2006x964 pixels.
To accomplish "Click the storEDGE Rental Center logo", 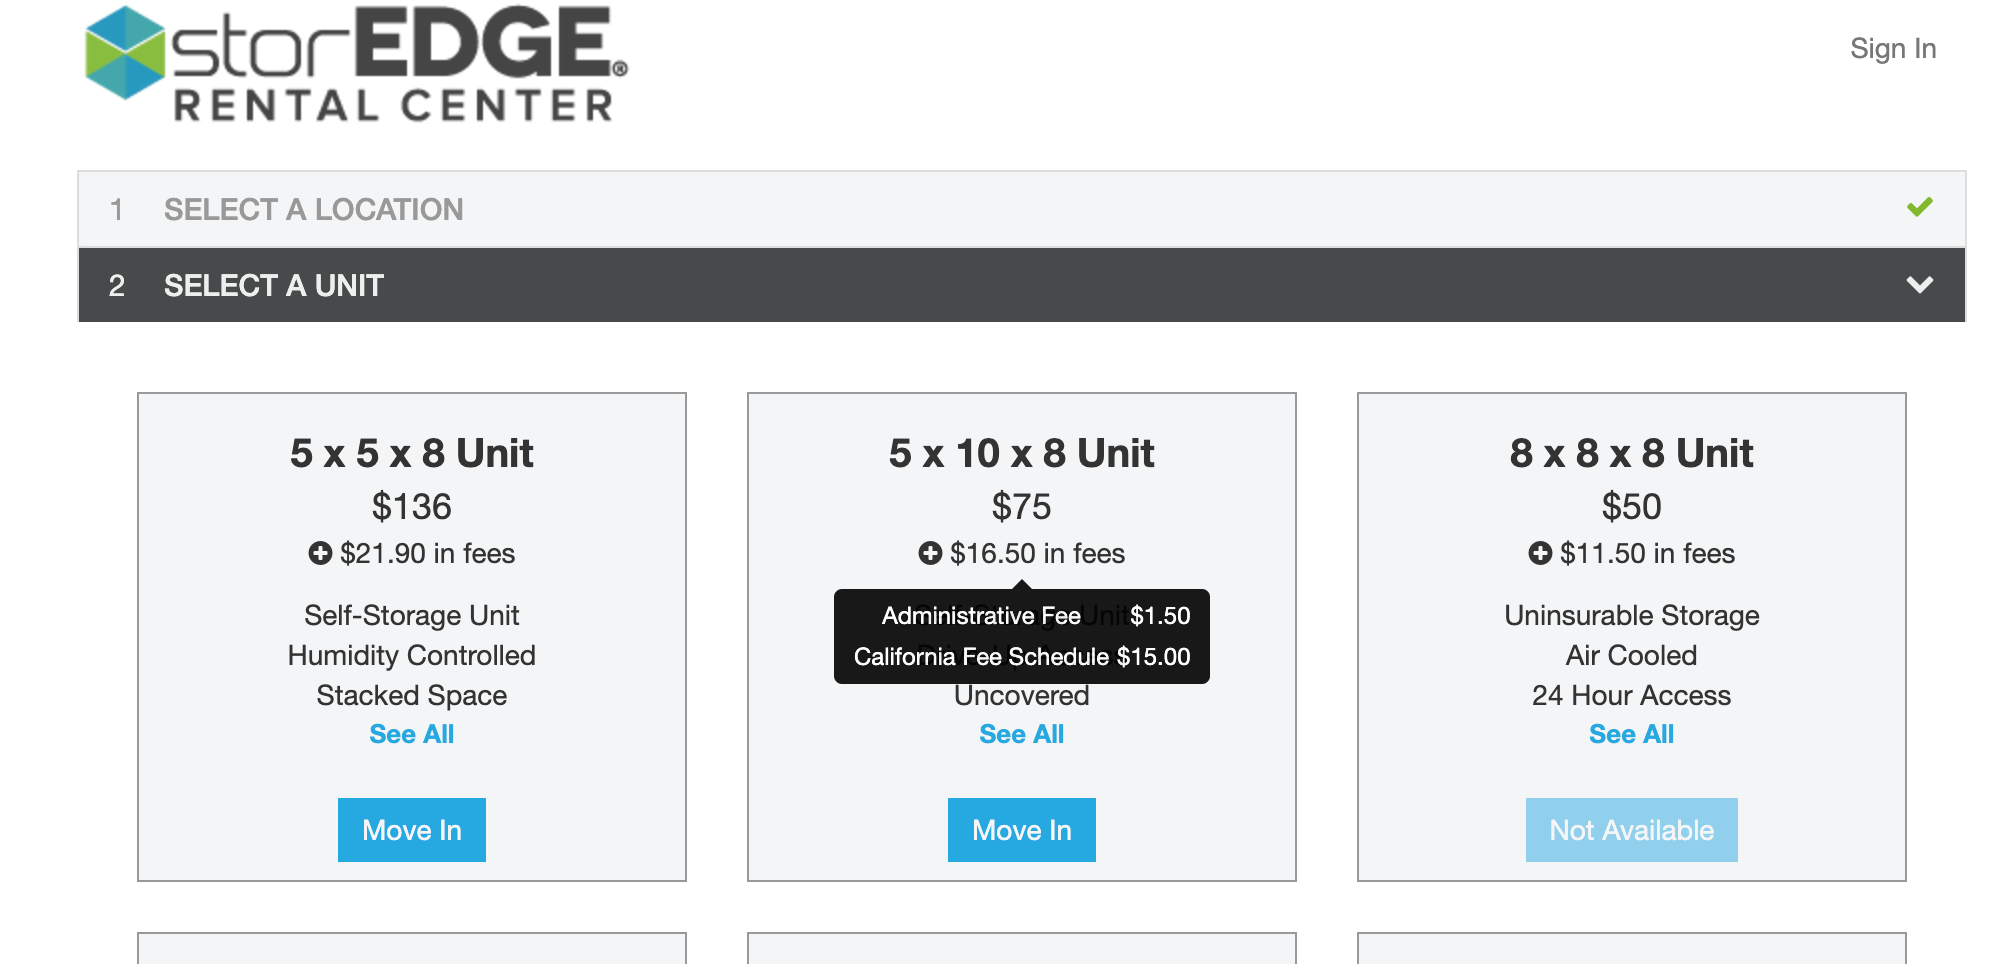I will pyautogui.click(x=356, y=65).
